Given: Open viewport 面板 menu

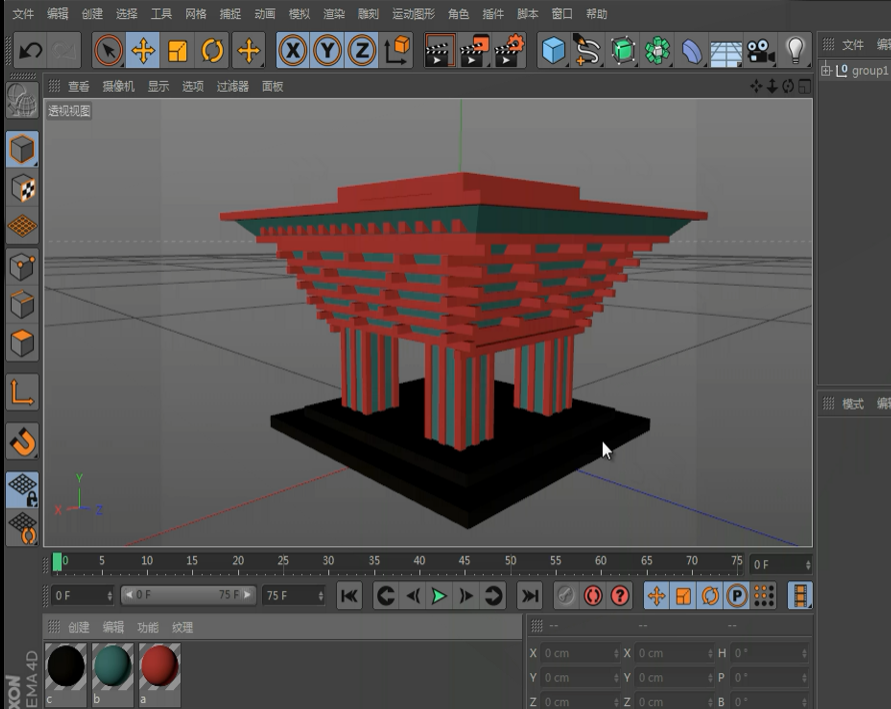Looking at the screenshot, I should tap(272, 86).
